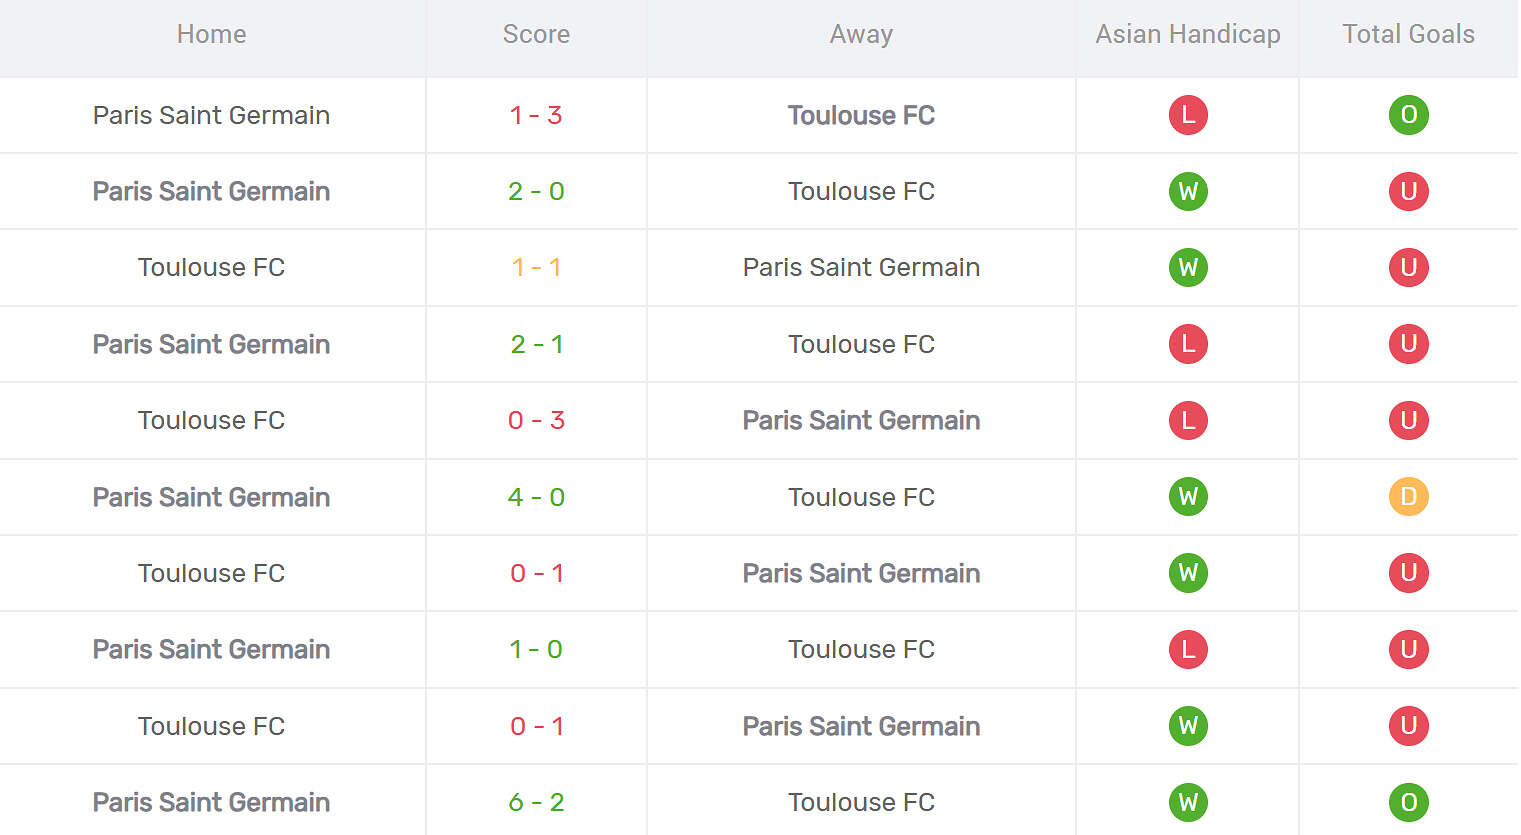
Task: Click the Asian Handicap column header
Action: [1188, 34]
